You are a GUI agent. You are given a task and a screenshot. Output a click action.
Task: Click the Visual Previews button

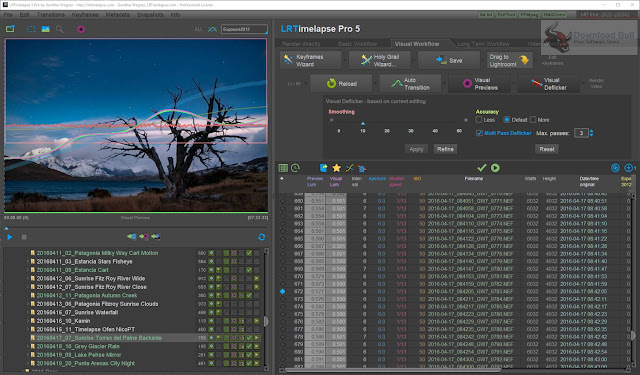coord(480,84)
